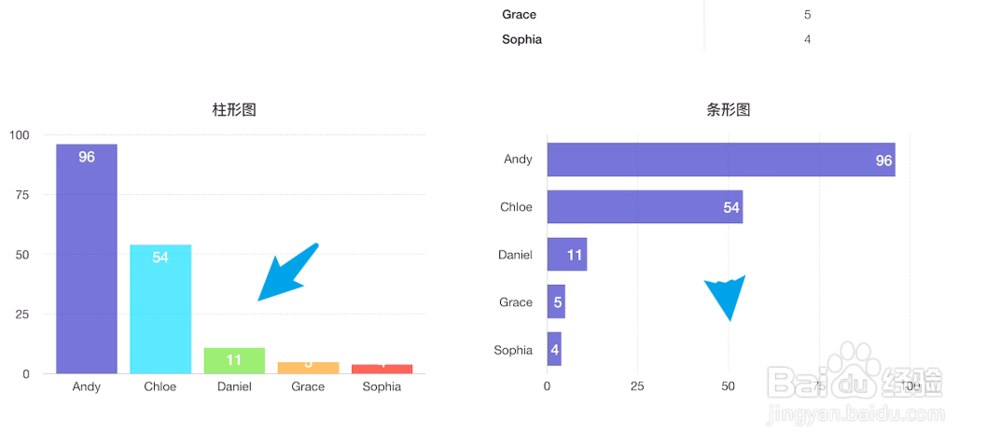1000x448 pixels.
Task: Click the 柱形图 chart title
Action: (234, 110)
